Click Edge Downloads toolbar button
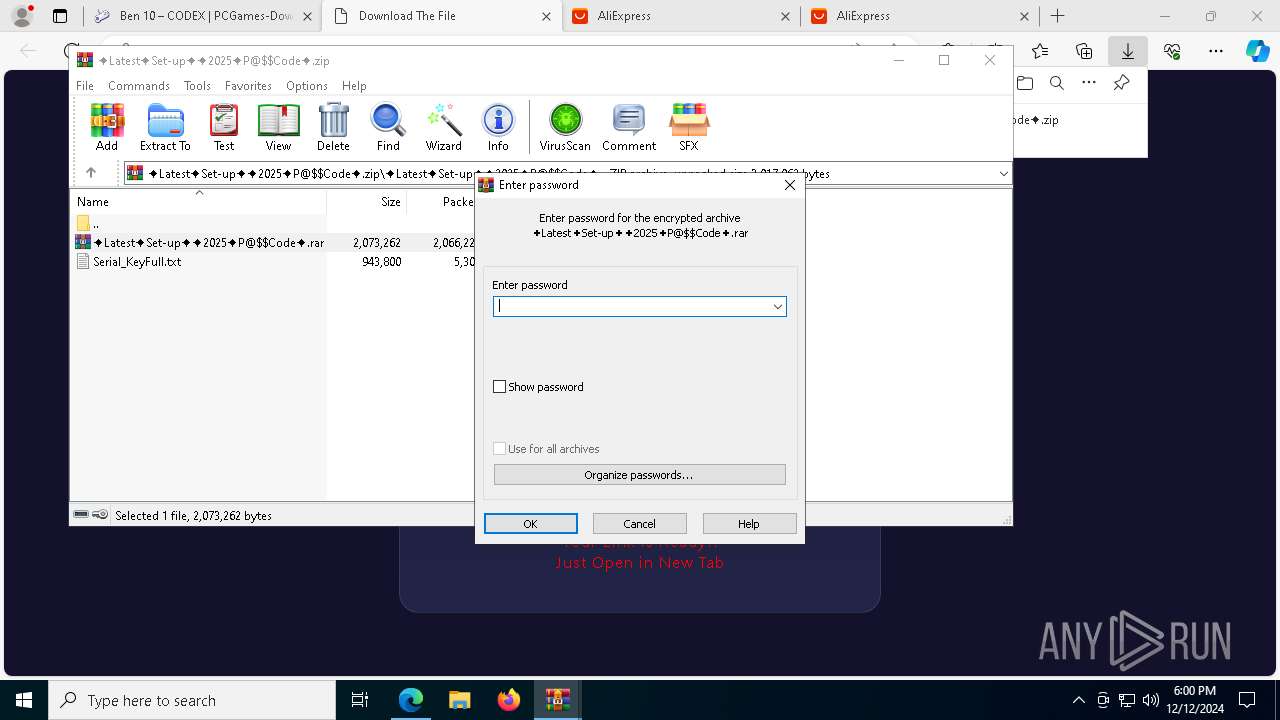1280x720 pixels. tap(1128, 51)
